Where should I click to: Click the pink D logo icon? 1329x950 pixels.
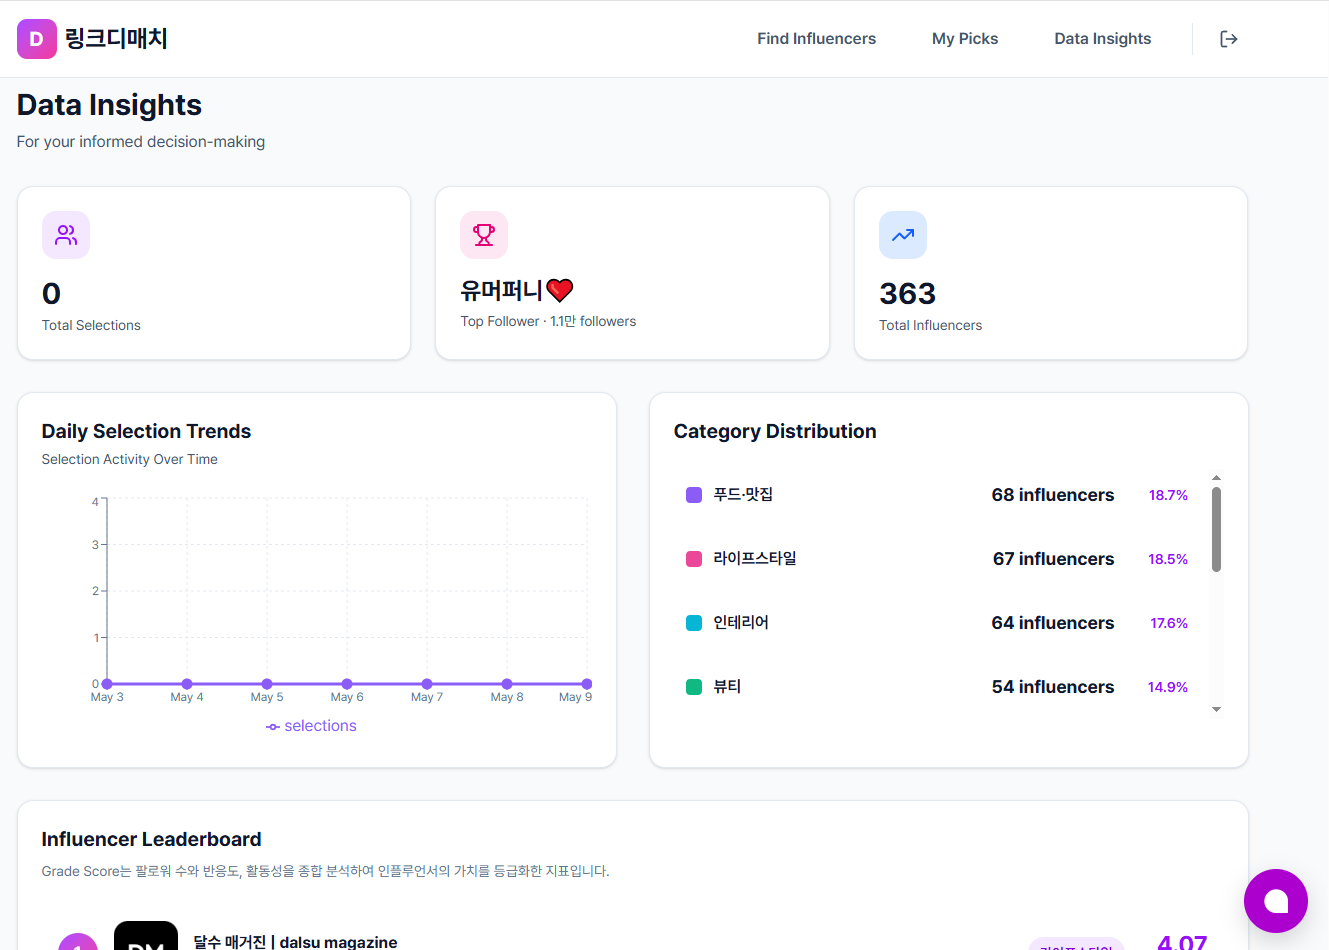37,39
